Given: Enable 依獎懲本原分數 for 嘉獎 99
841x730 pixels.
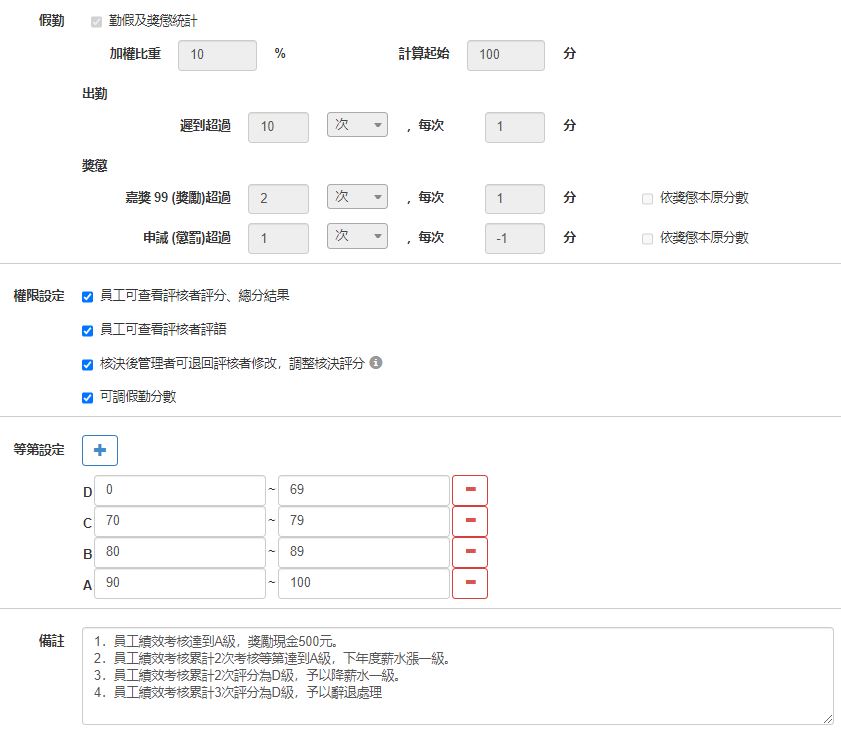Looking at the screenshot, I should pos(647,198).
